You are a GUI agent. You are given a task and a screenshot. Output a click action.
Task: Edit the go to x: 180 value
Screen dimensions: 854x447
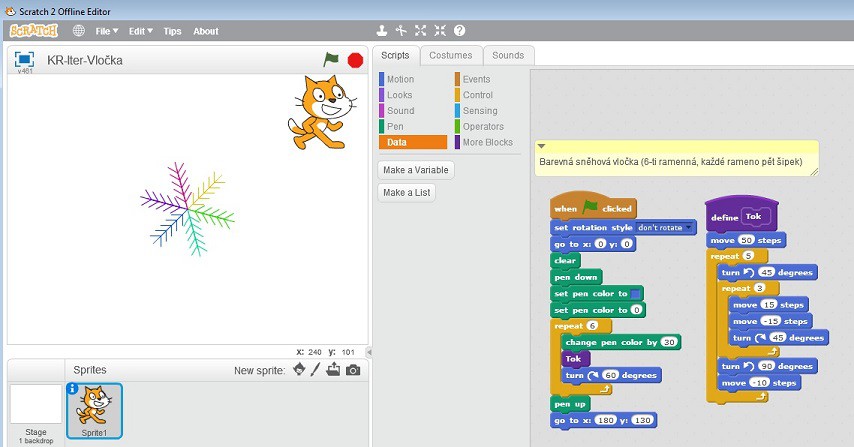pyautogui.click(x=606, y=420)
